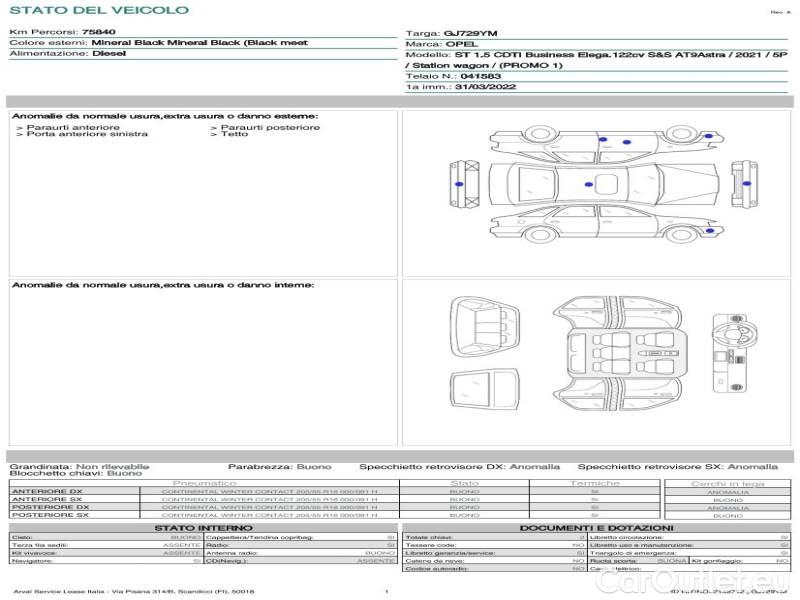
Task: Click the 'STATO DEL VEICOLO' heading
Action: click(x=99, y=10)
